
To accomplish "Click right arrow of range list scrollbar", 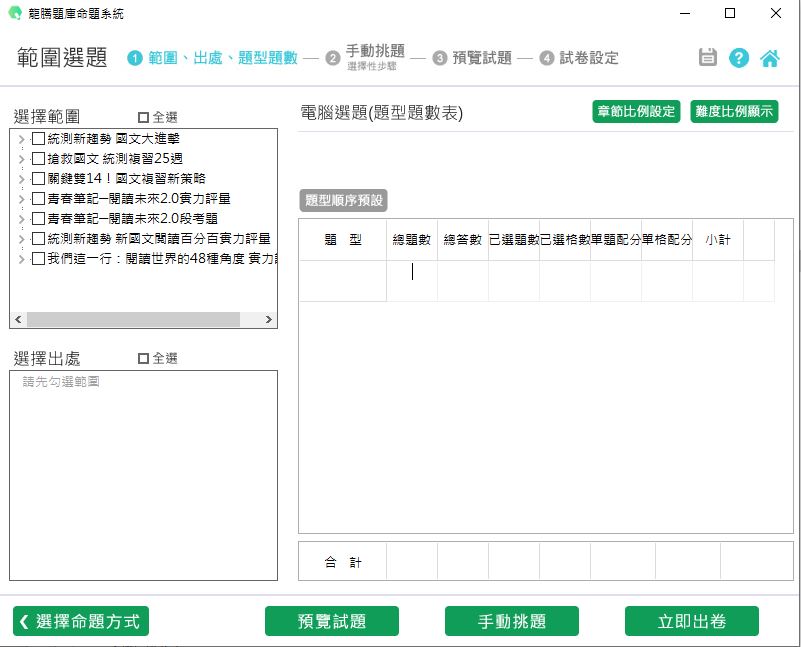I will coord(268,320).
